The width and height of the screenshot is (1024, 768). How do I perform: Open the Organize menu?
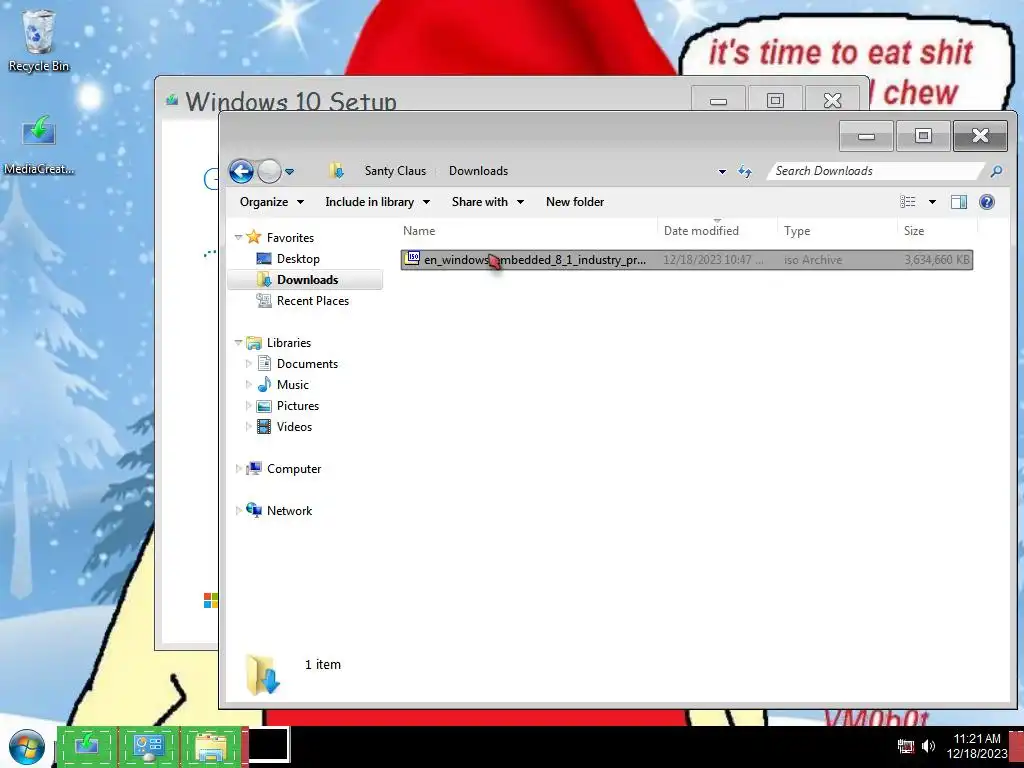pos(272,202)
